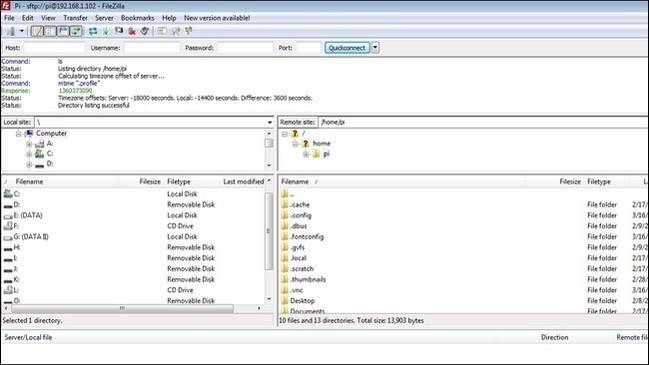The height and width of the screenshot is (365, 649).
Task: Click the Username input field
Action: click(152, 48)
